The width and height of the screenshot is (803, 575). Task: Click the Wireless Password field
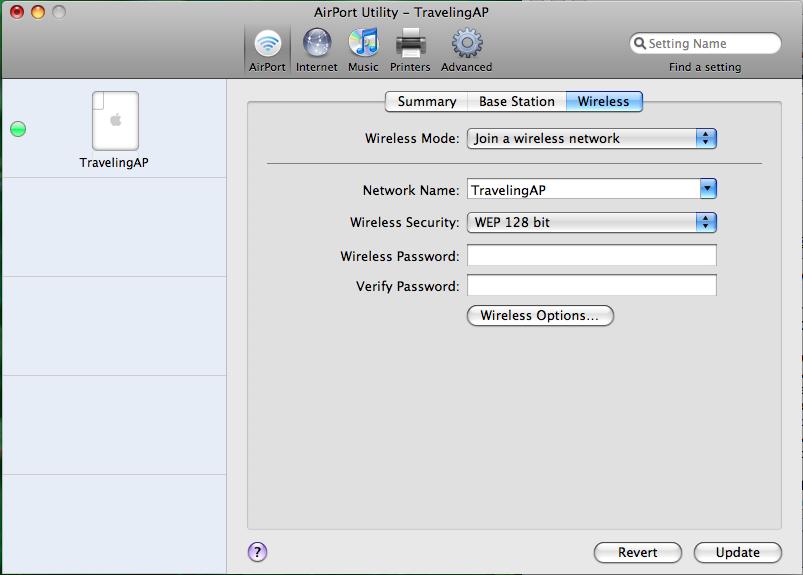point(591,255)
